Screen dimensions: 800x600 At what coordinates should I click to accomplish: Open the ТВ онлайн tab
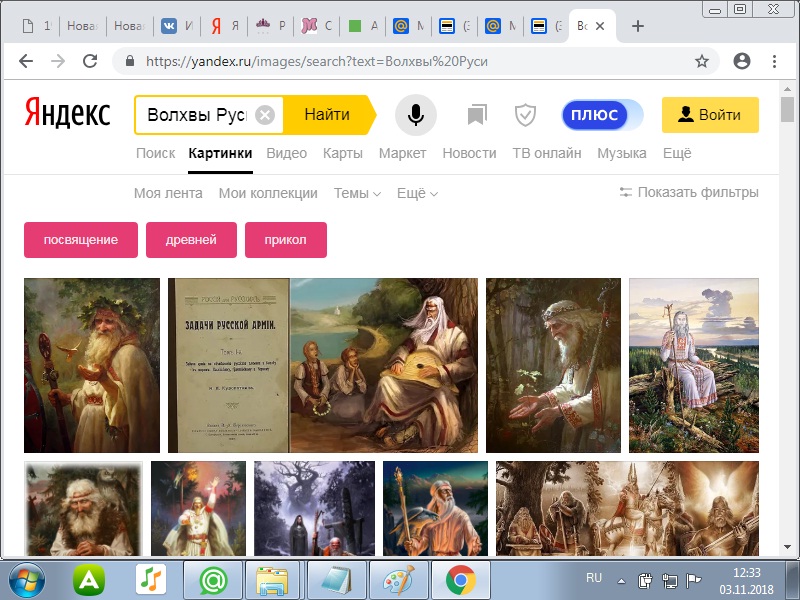click(547, 153)
